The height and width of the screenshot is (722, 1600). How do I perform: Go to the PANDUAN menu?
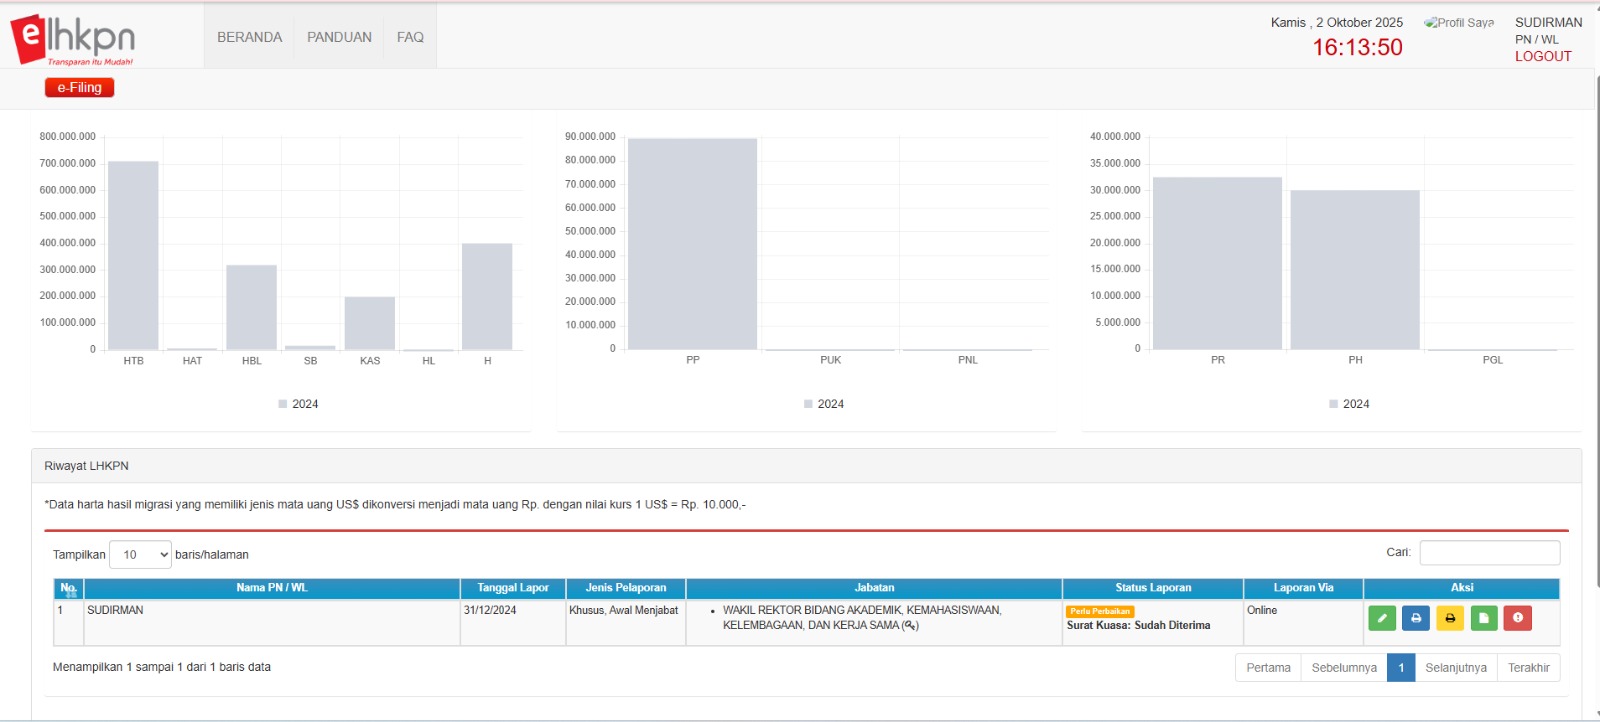(x=339, y=37)
